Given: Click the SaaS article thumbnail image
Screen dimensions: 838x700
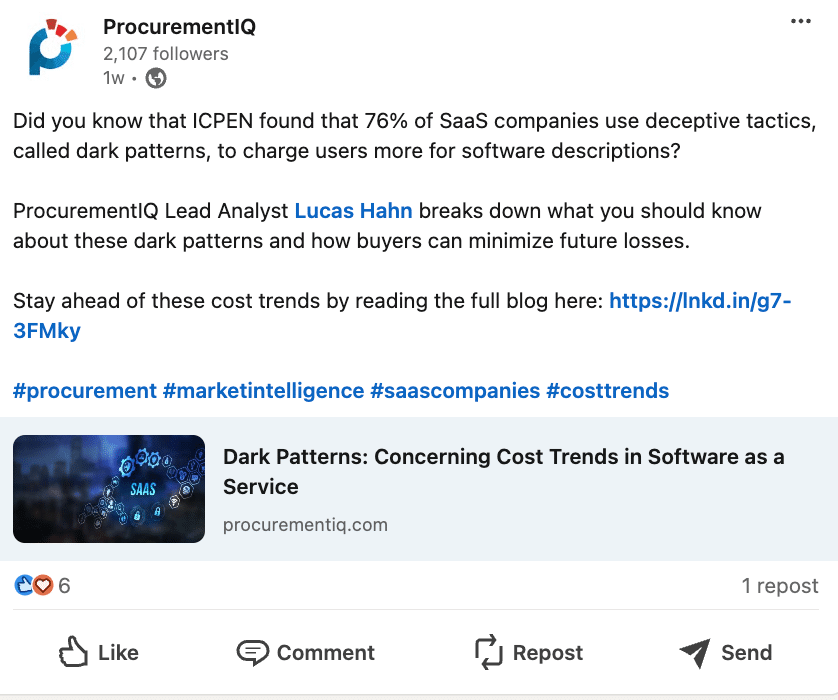Looking at the screenshot, I should pyautogui.click(x=108, y=488).
